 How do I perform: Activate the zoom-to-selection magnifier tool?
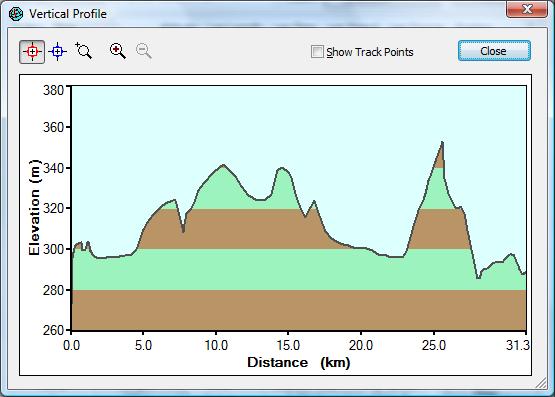tap(84, 51)
